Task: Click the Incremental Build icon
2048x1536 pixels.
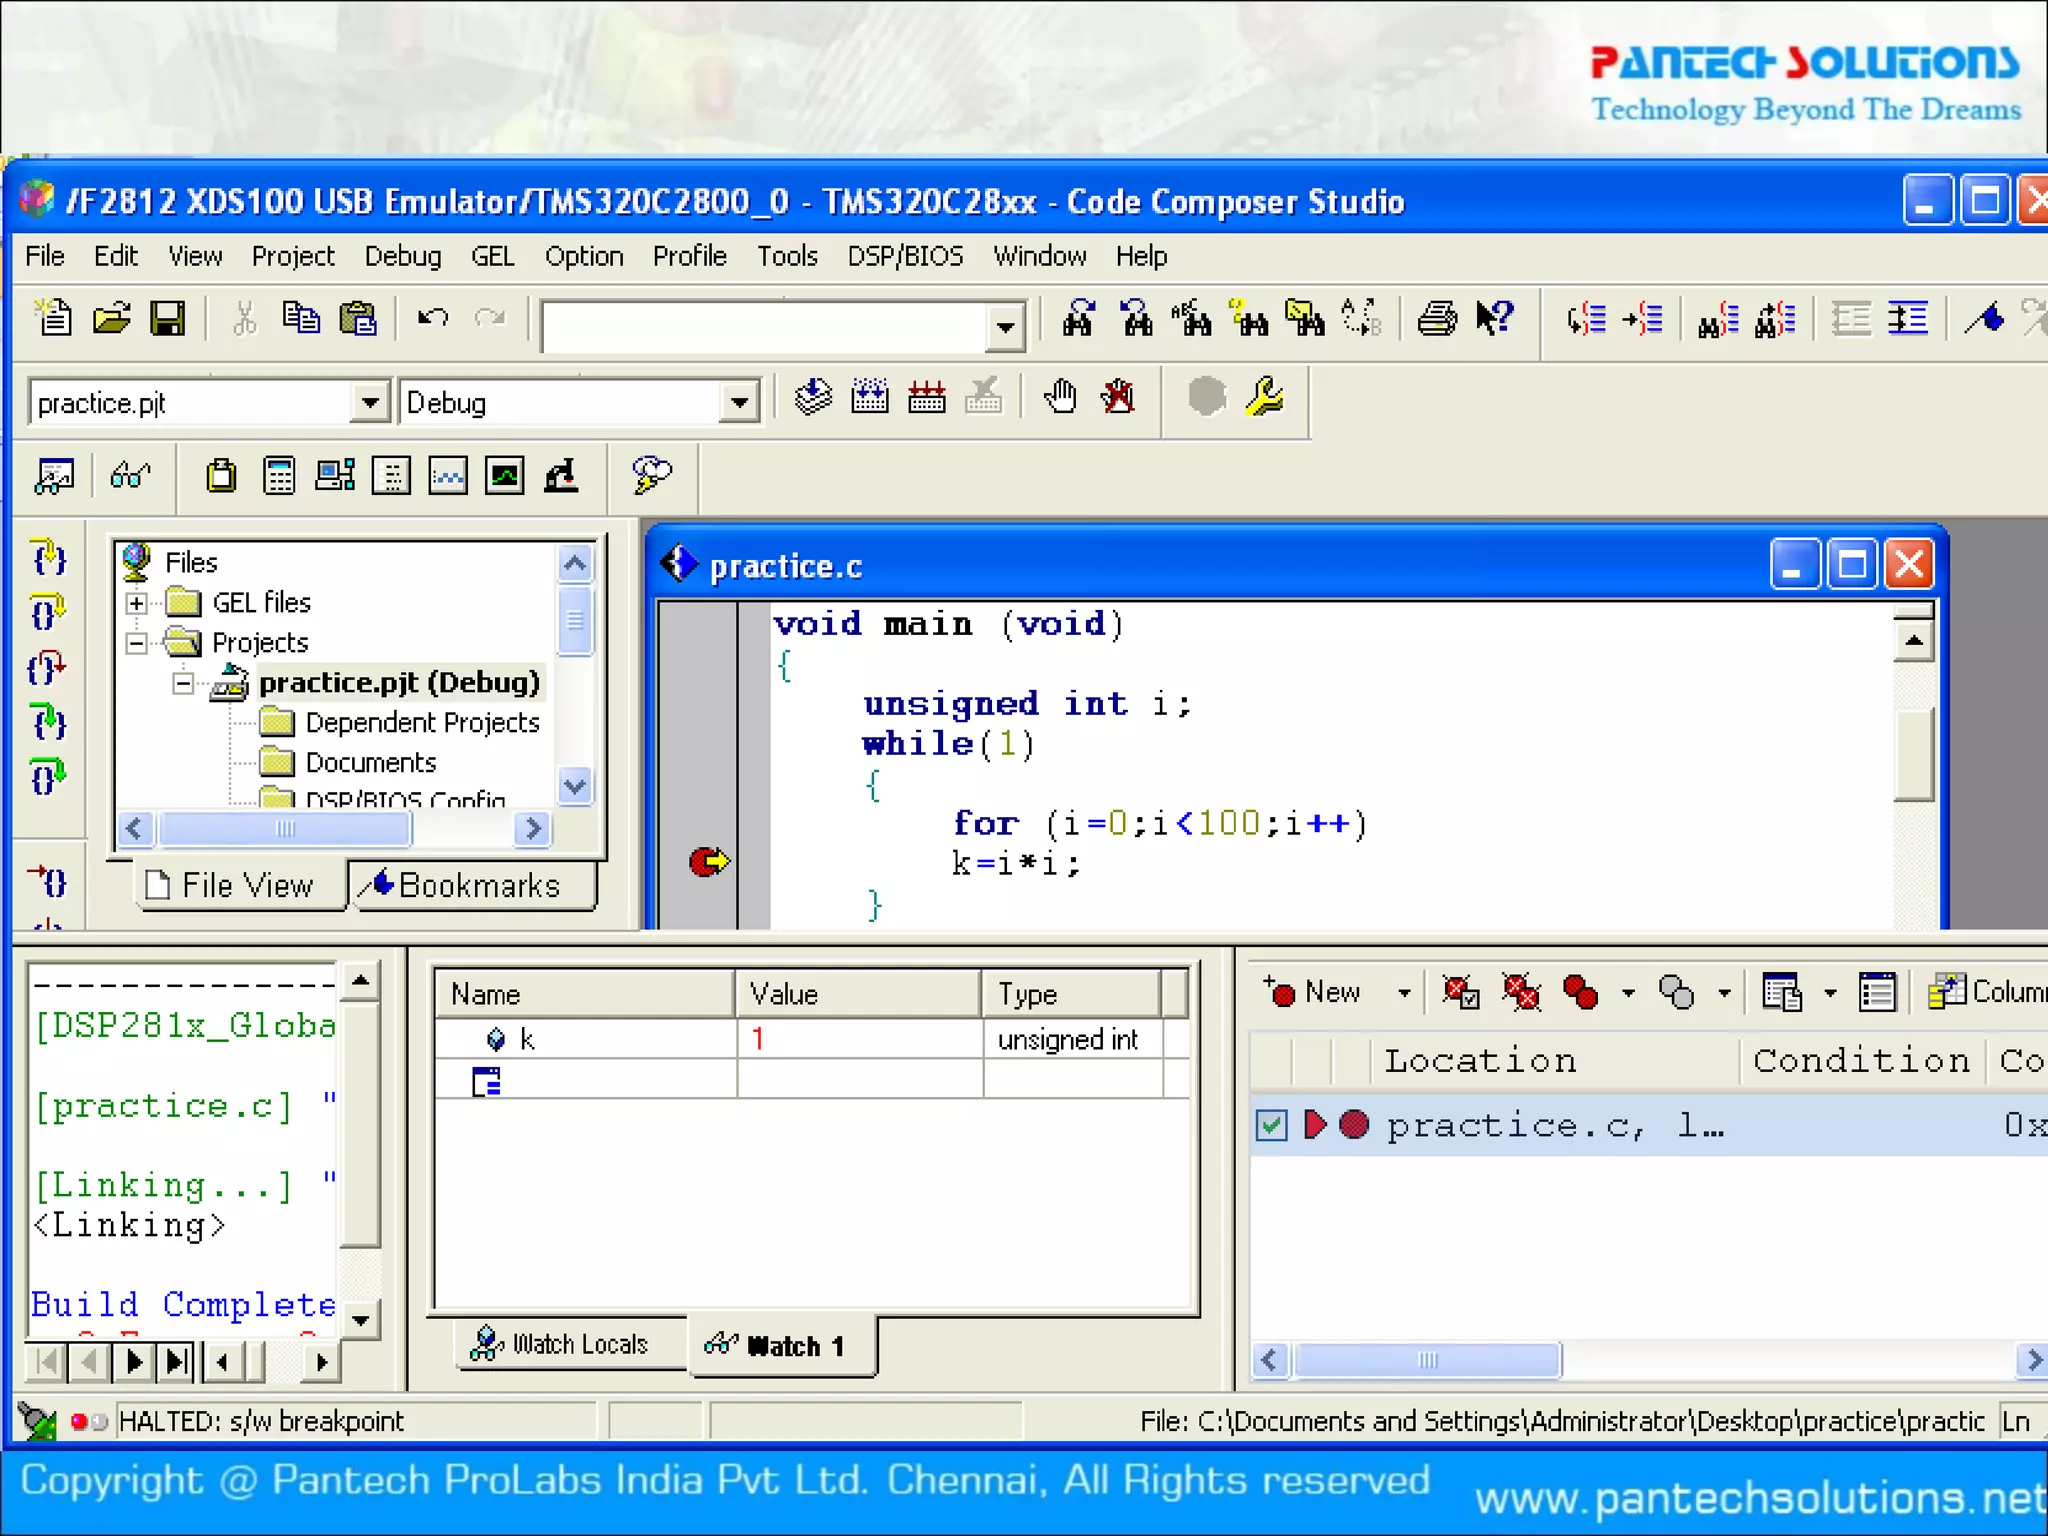Action: (870, 399)
